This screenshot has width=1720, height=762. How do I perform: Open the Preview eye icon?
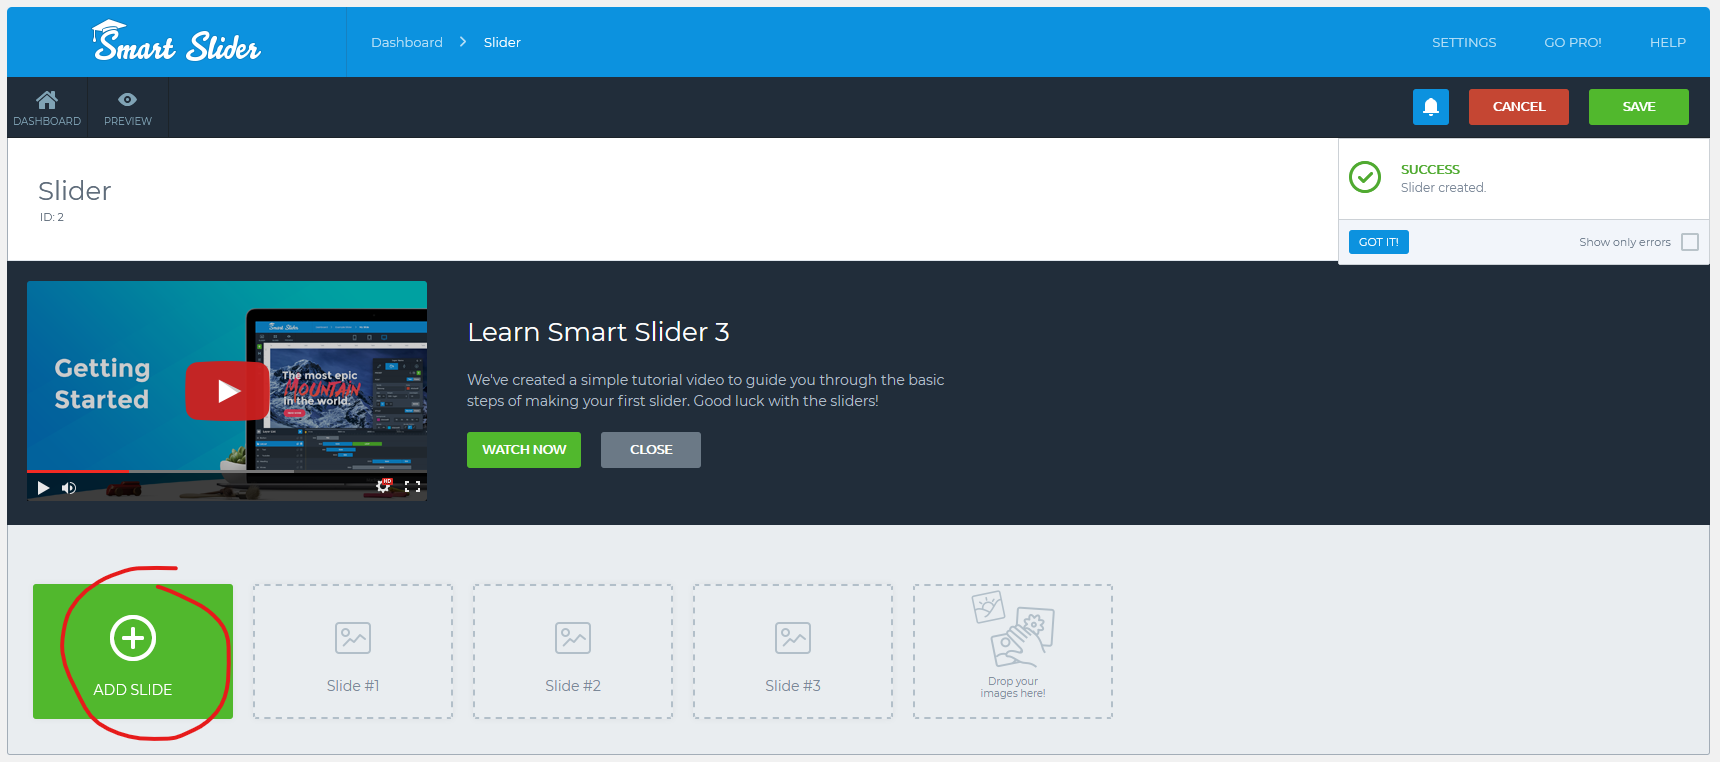click(x=128, y=99)
